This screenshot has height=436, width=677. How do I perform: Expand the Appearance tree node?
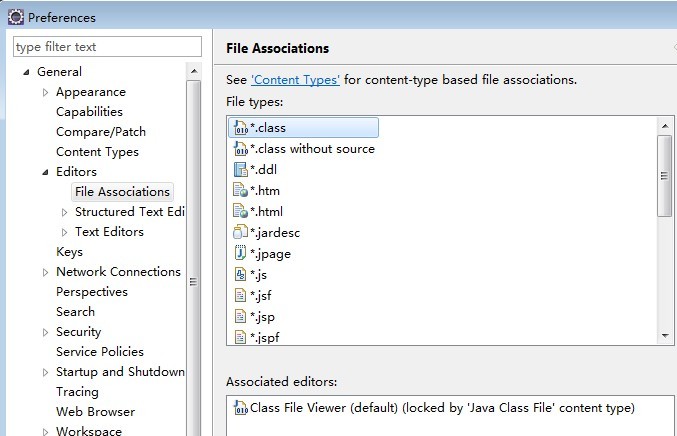point(45,92)
